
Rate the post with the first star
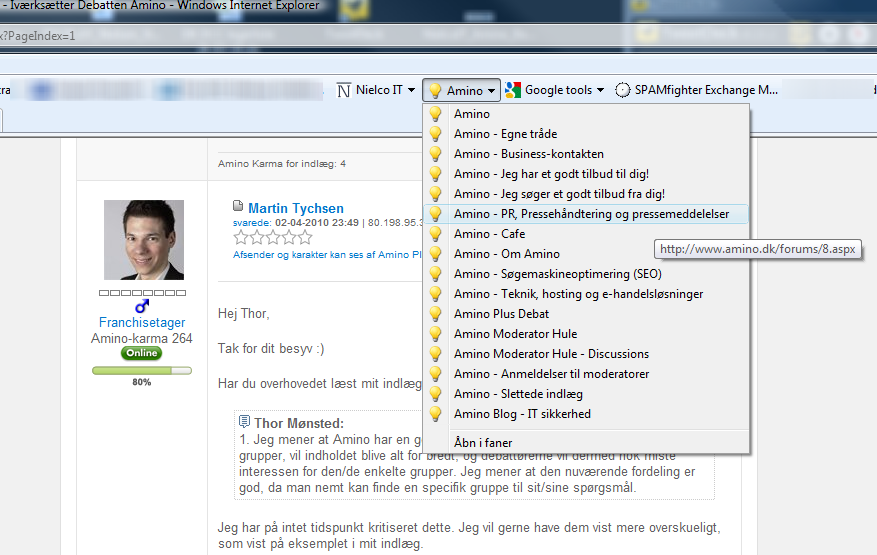click(241, 238)
